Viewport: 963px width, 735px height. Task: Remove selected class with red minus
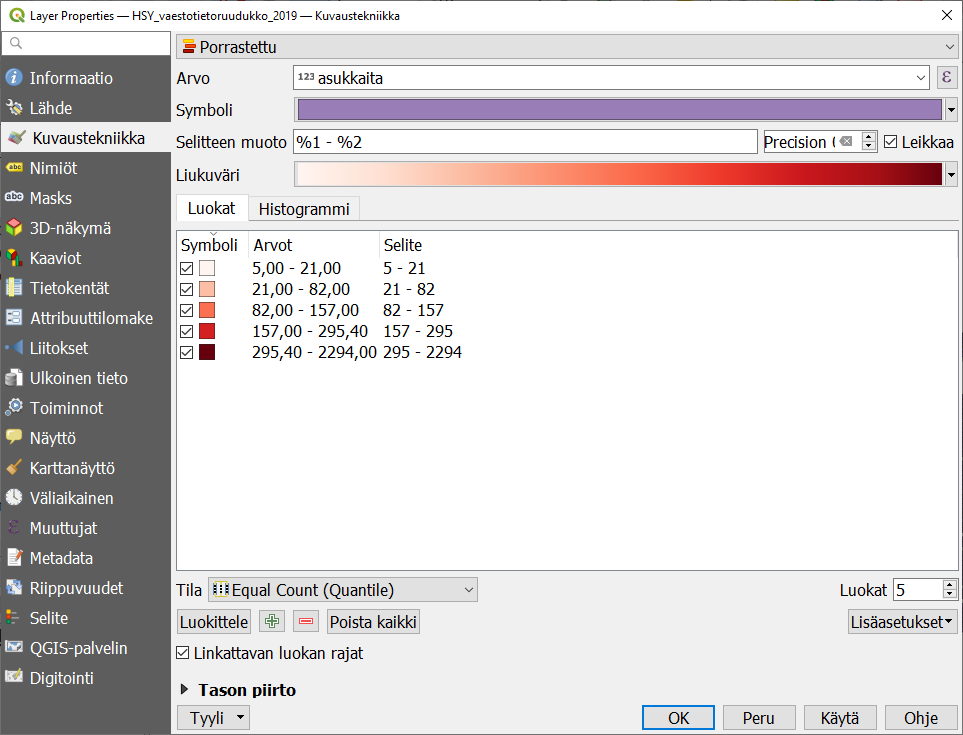(306, 621)
